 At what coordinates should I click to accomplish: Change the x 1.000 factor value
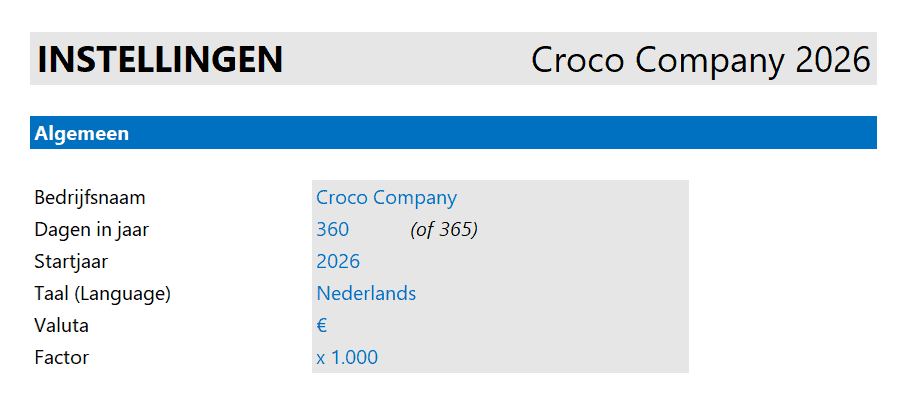[347, 358]
